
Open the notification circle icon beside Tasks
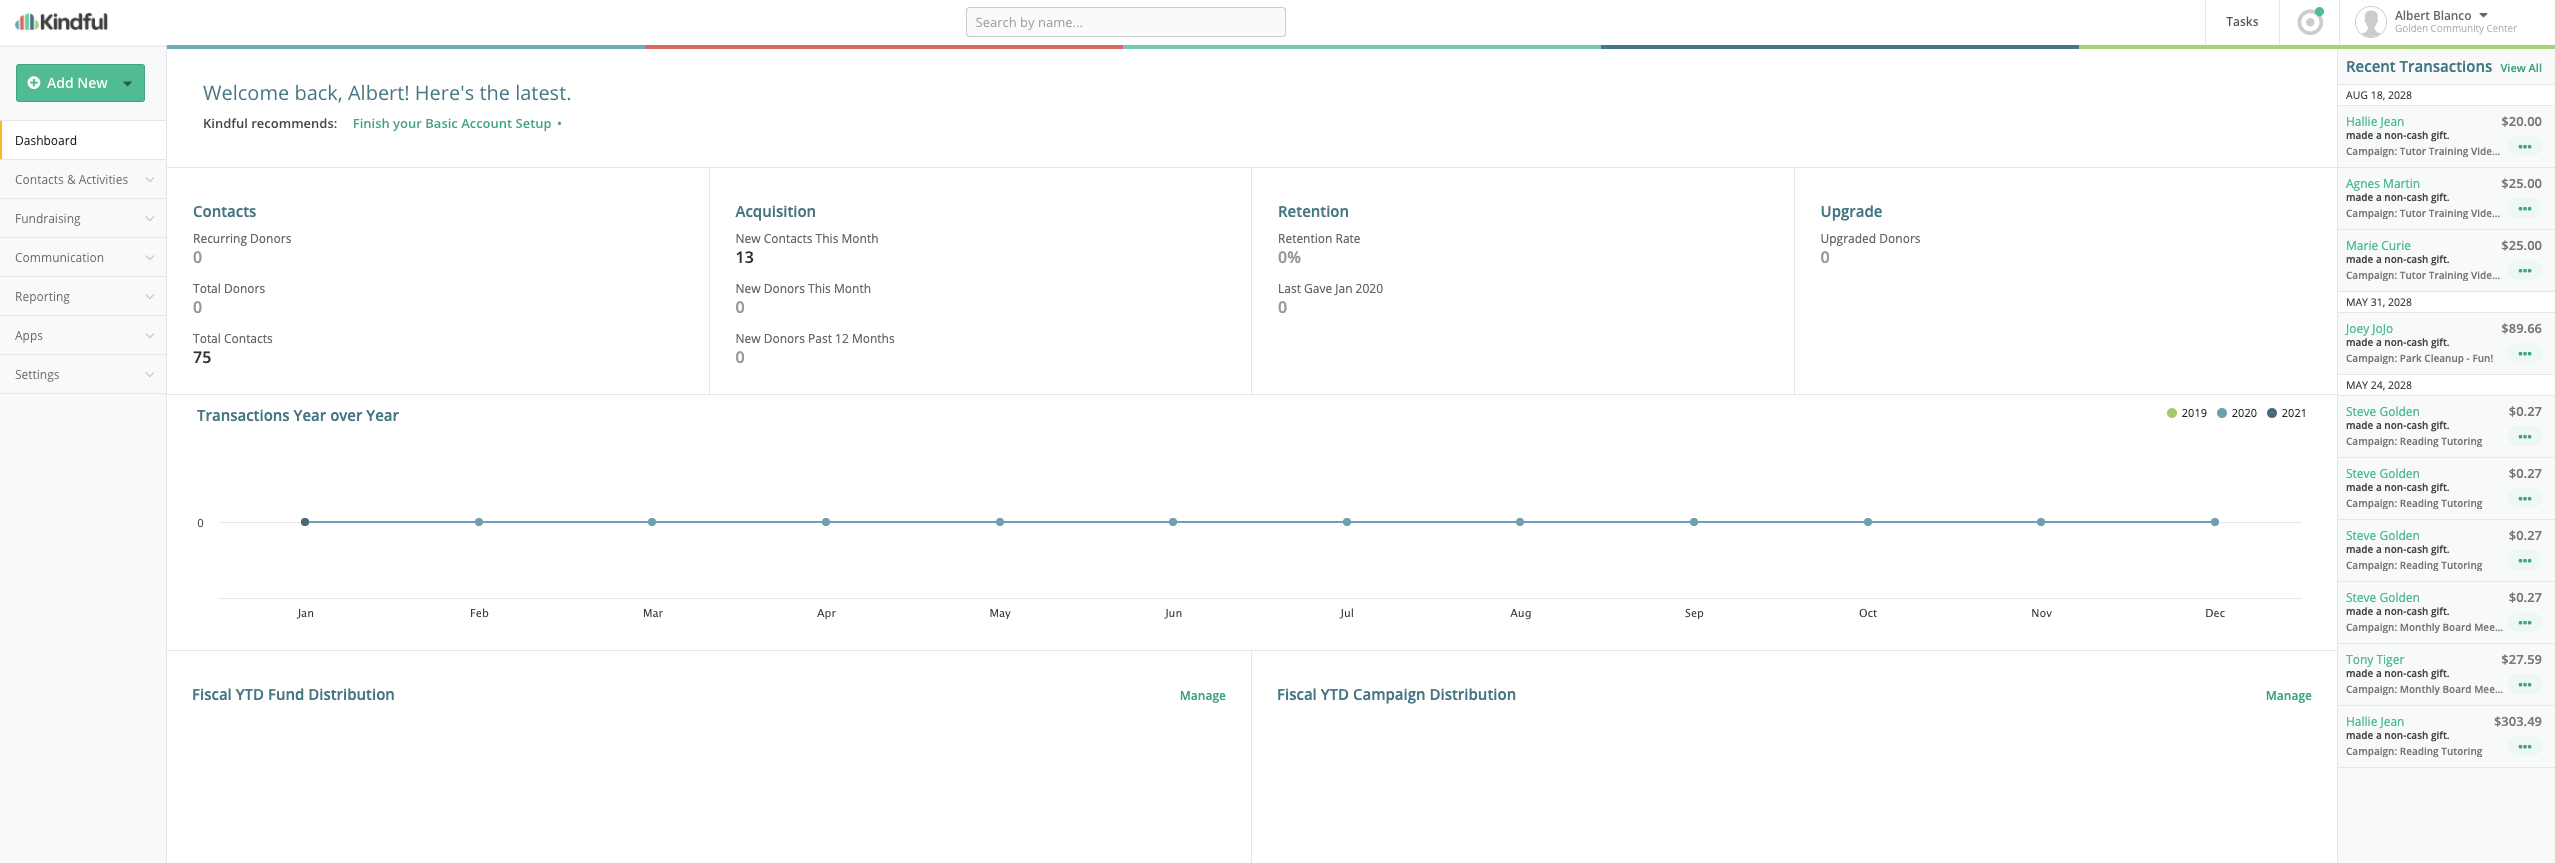[x=2310, y=22]
